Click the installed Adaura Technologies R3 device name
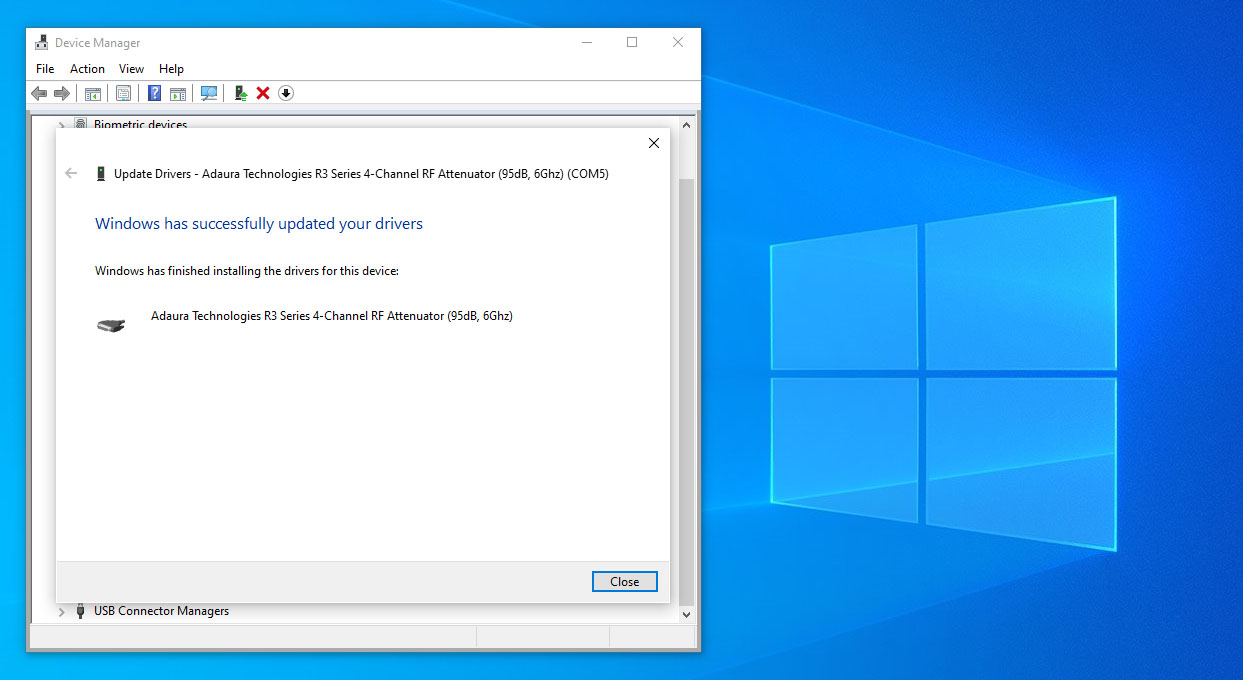Screen dimensions: 1243x680 pyautogui.click(x=332, y=316)
